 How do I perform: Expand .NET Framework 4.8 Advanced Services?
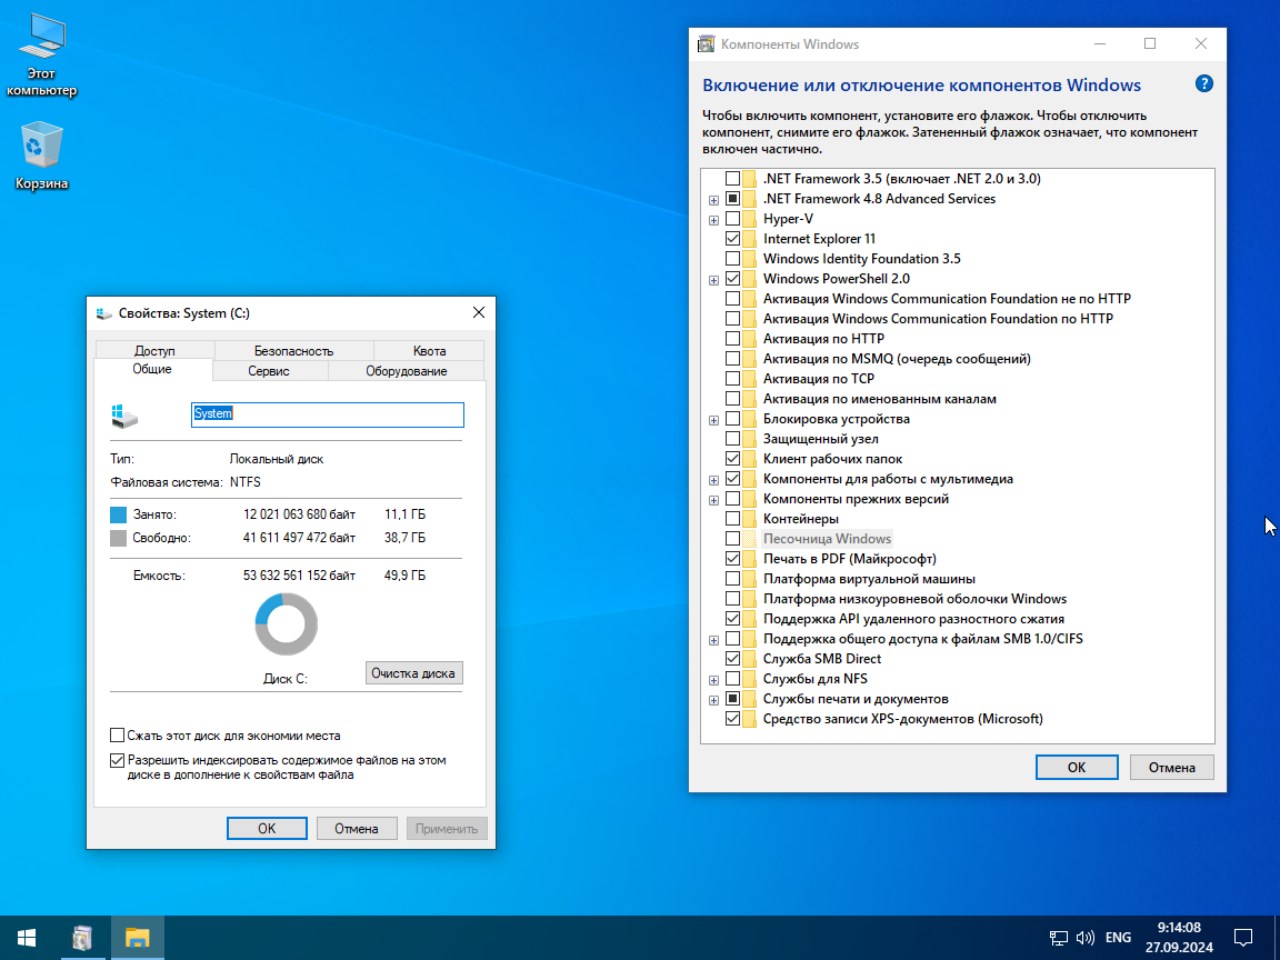[714, 200]
